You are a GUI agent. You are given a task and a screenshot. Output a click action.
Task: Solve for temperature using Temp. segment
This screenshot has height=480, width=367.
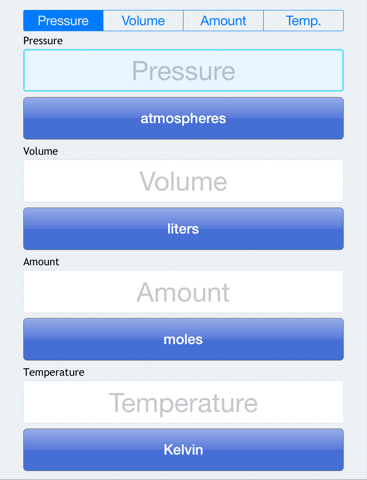(303, 21)
